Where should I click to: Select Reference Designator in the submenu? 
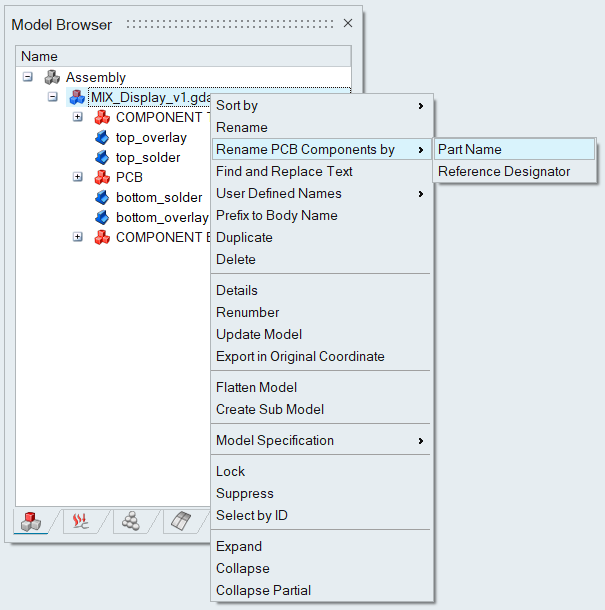(x=514, y=172)
